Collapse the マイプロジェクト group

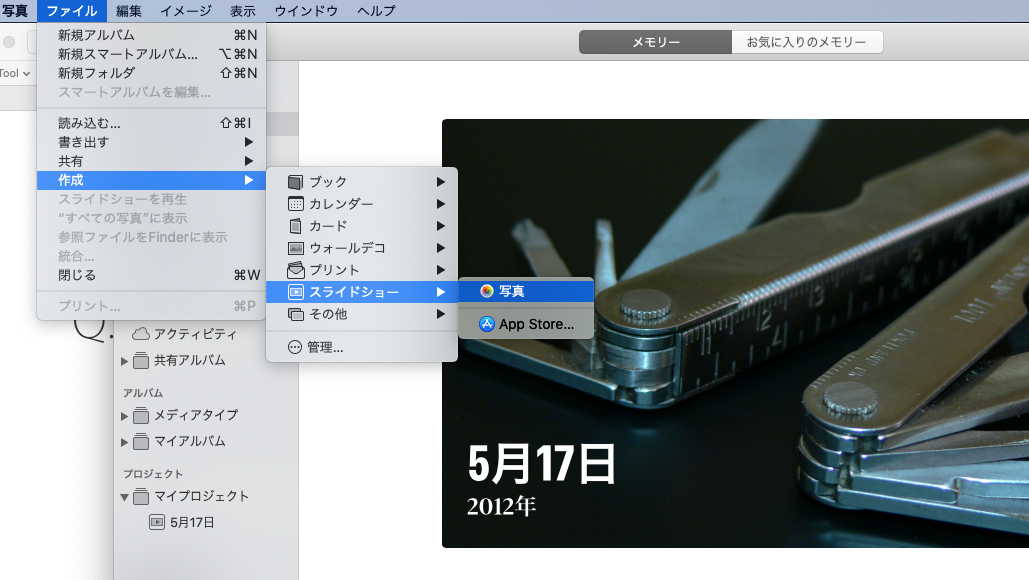point(124,497)
